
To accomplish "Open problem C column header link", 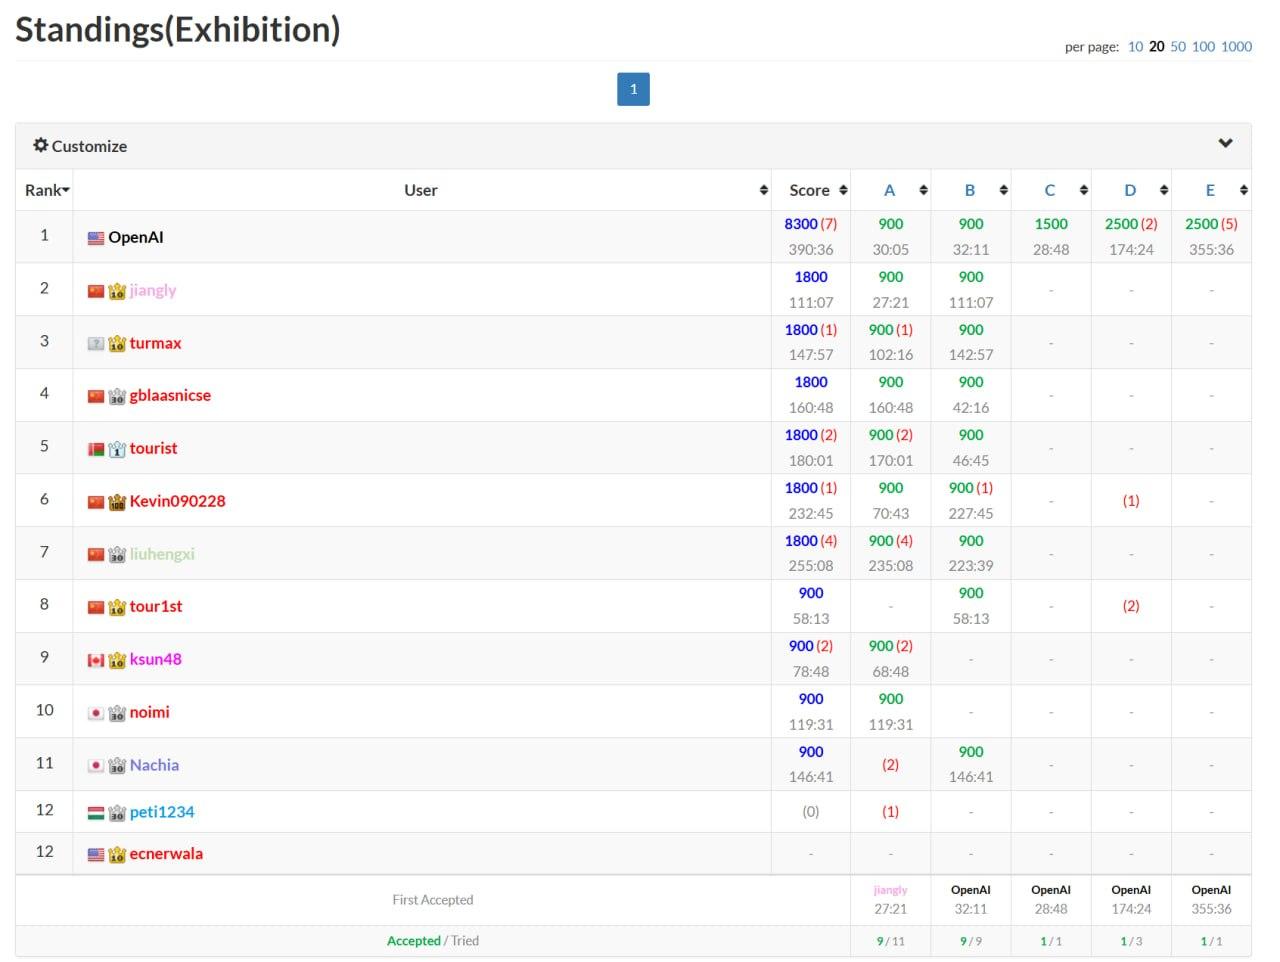I will [1049, 190].
